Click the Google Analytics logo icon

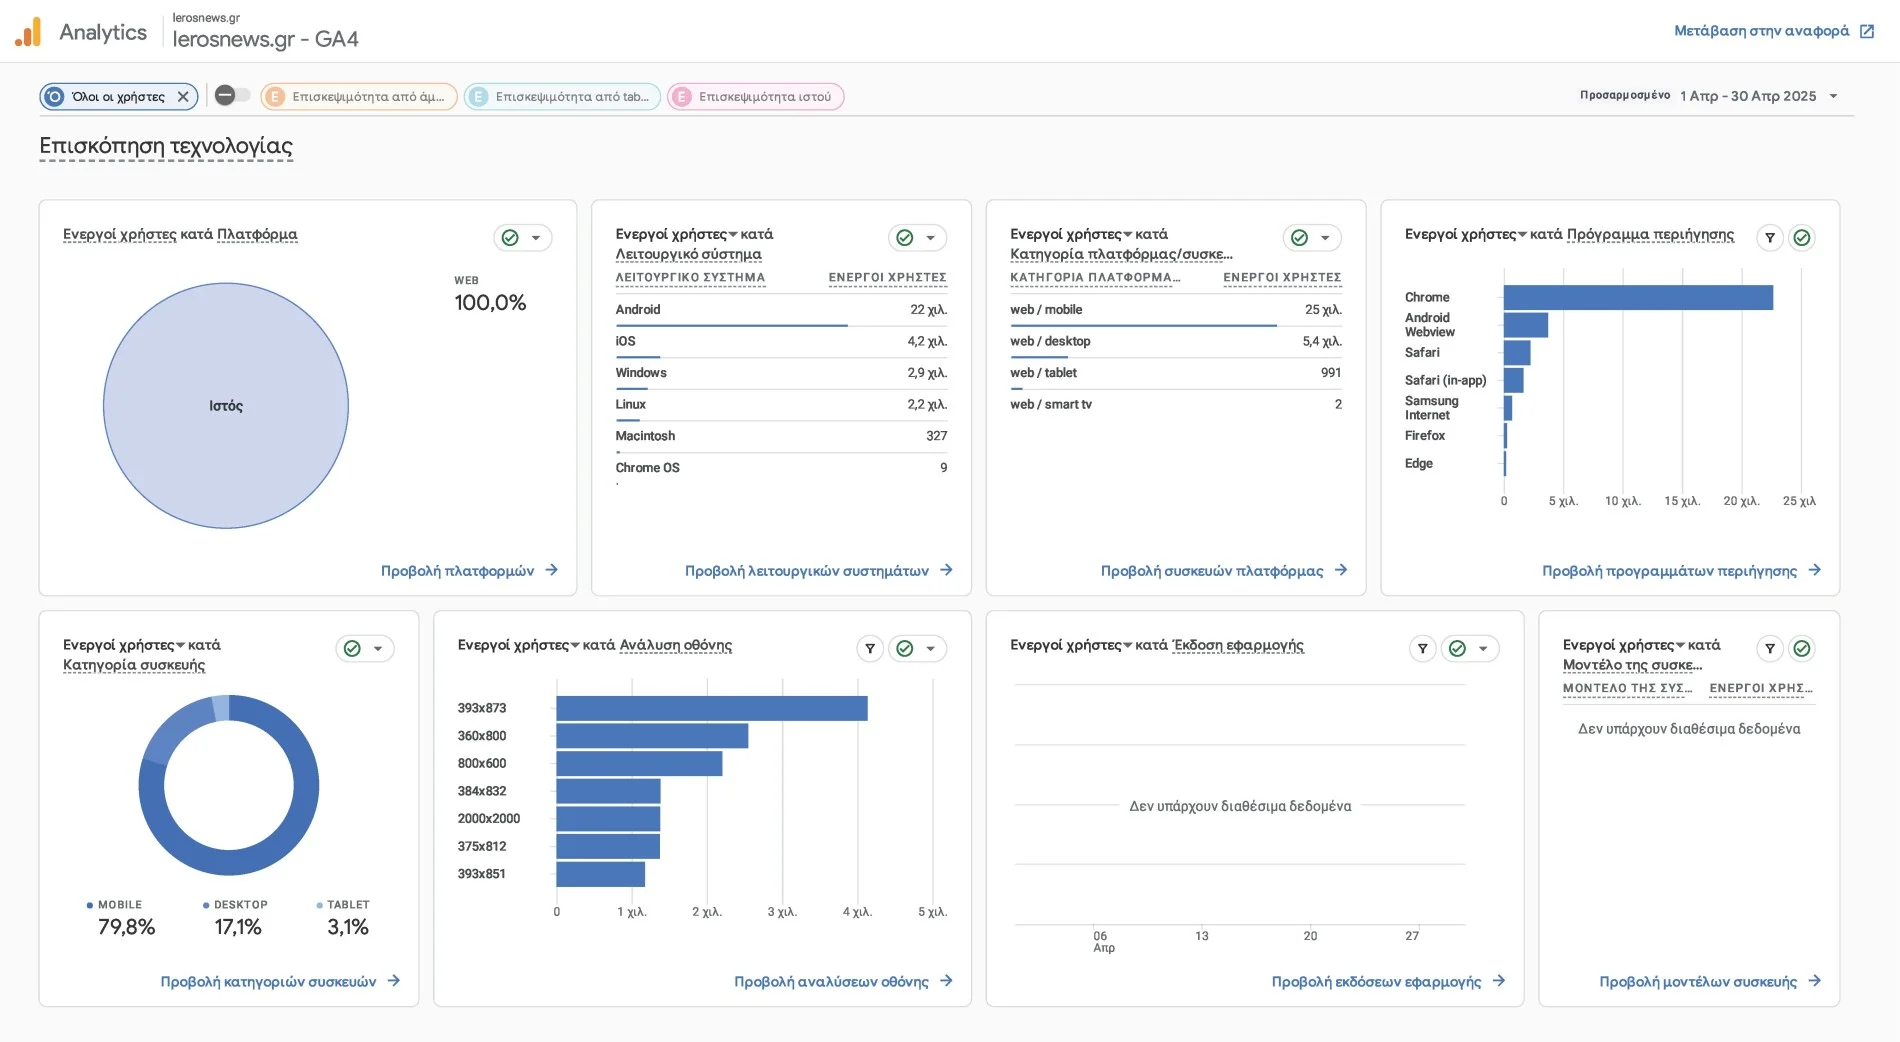(x=28, y=32)
